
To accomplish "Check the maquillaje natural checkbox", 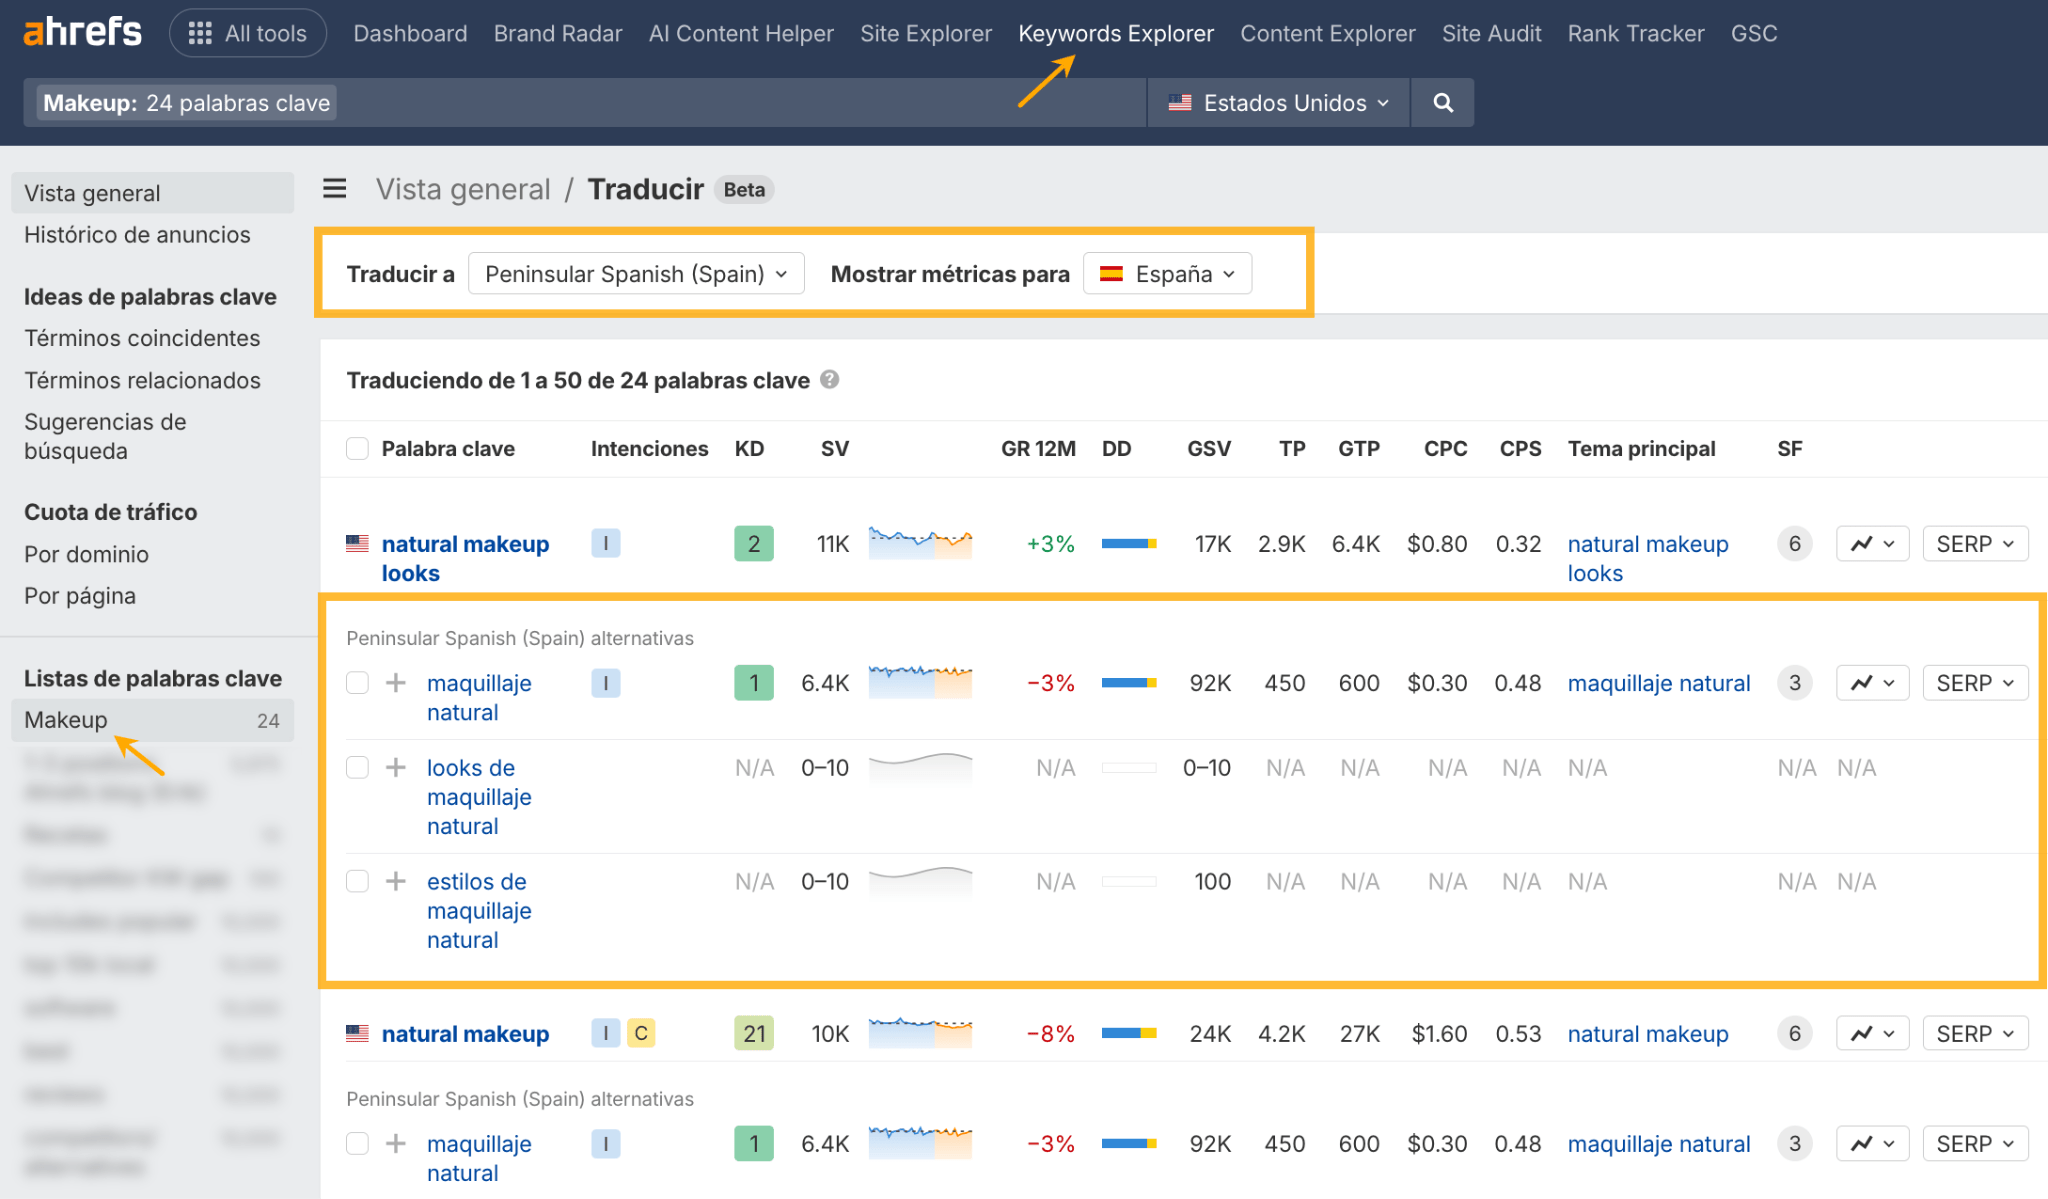I will tap(357, 682).
